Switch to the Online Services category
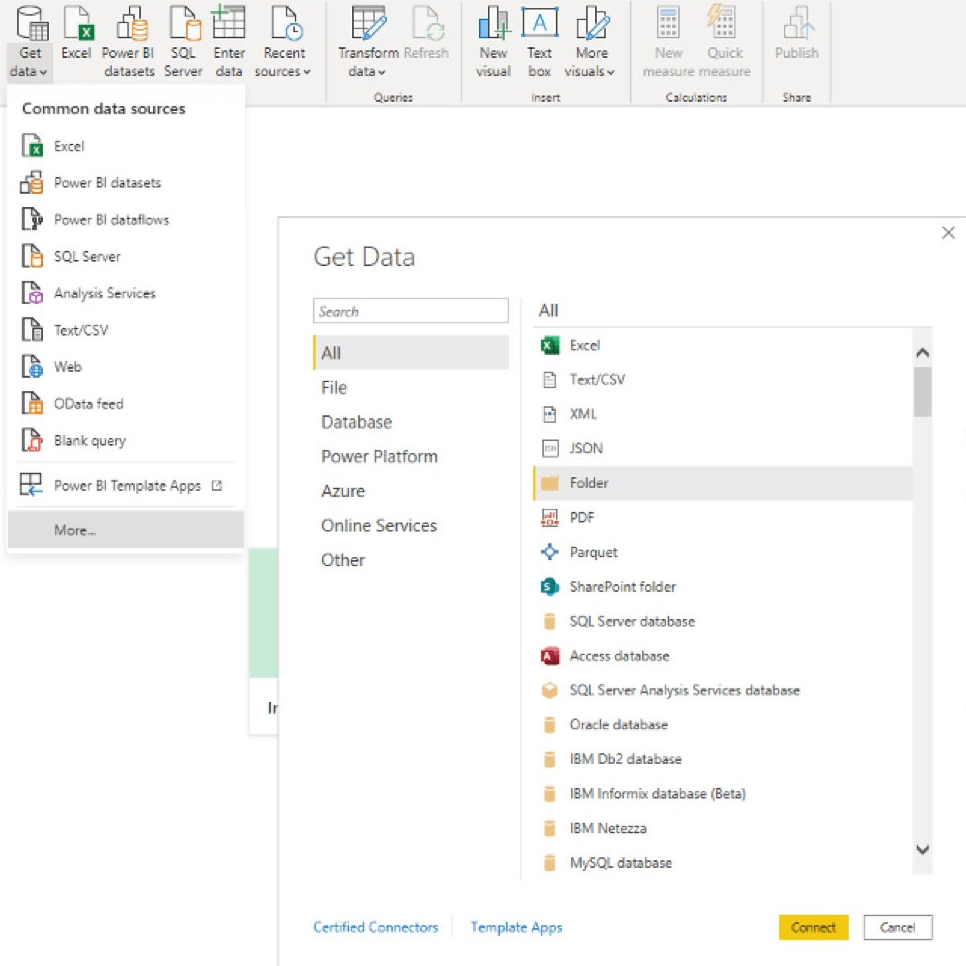 click(378, 526)
